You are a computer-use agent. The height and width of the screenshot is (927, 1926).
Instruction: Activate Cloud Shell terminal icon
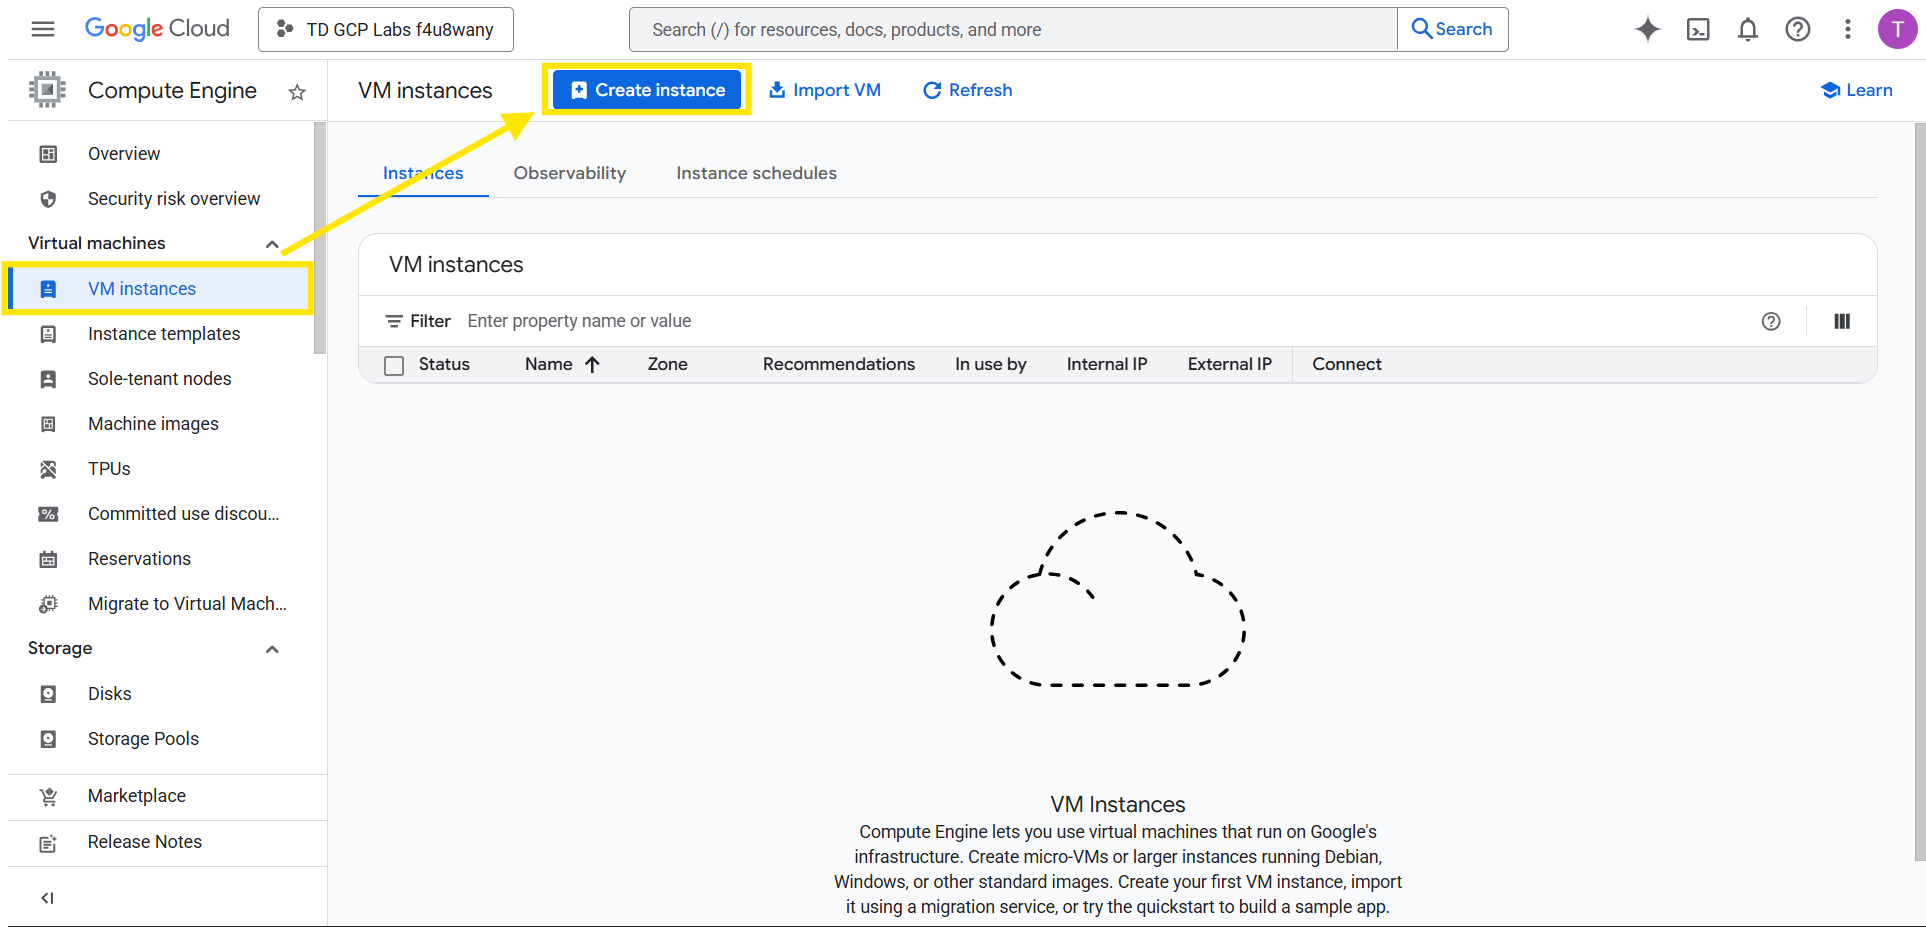click(1697, 29)
